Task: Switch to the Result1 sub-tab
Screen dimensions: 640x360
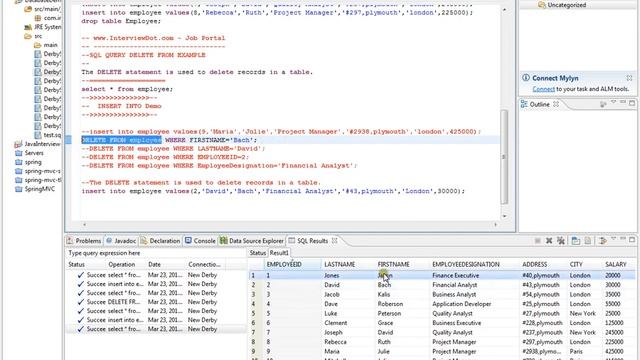Action: pyautogui.click(x=279, y=253)
